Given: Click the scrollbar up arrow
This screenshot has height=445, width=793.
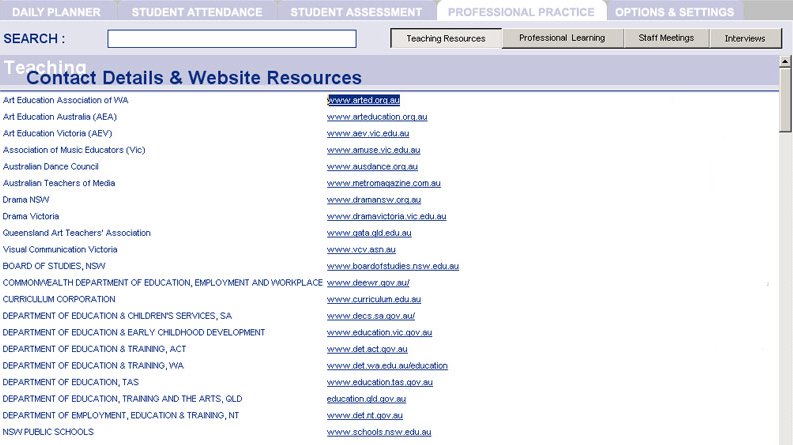Looking at the screenshot, I should [785, 62].
